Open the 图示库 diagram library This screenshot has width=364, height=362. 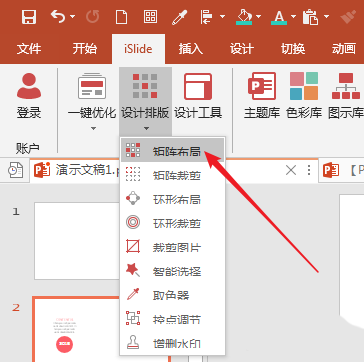click(346, 97)
